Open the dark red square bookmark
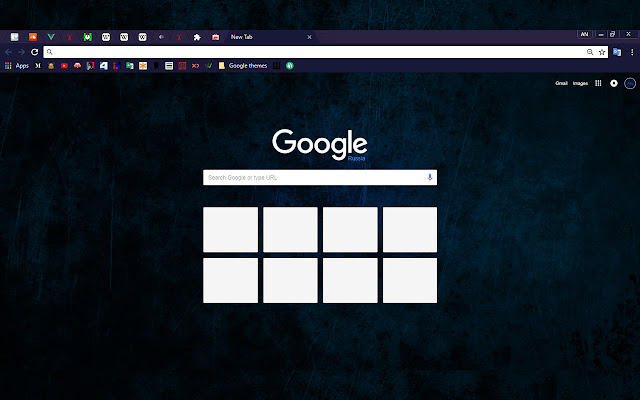Image resolution: width=640 pixels, height=400 pixels. (182, 66)
